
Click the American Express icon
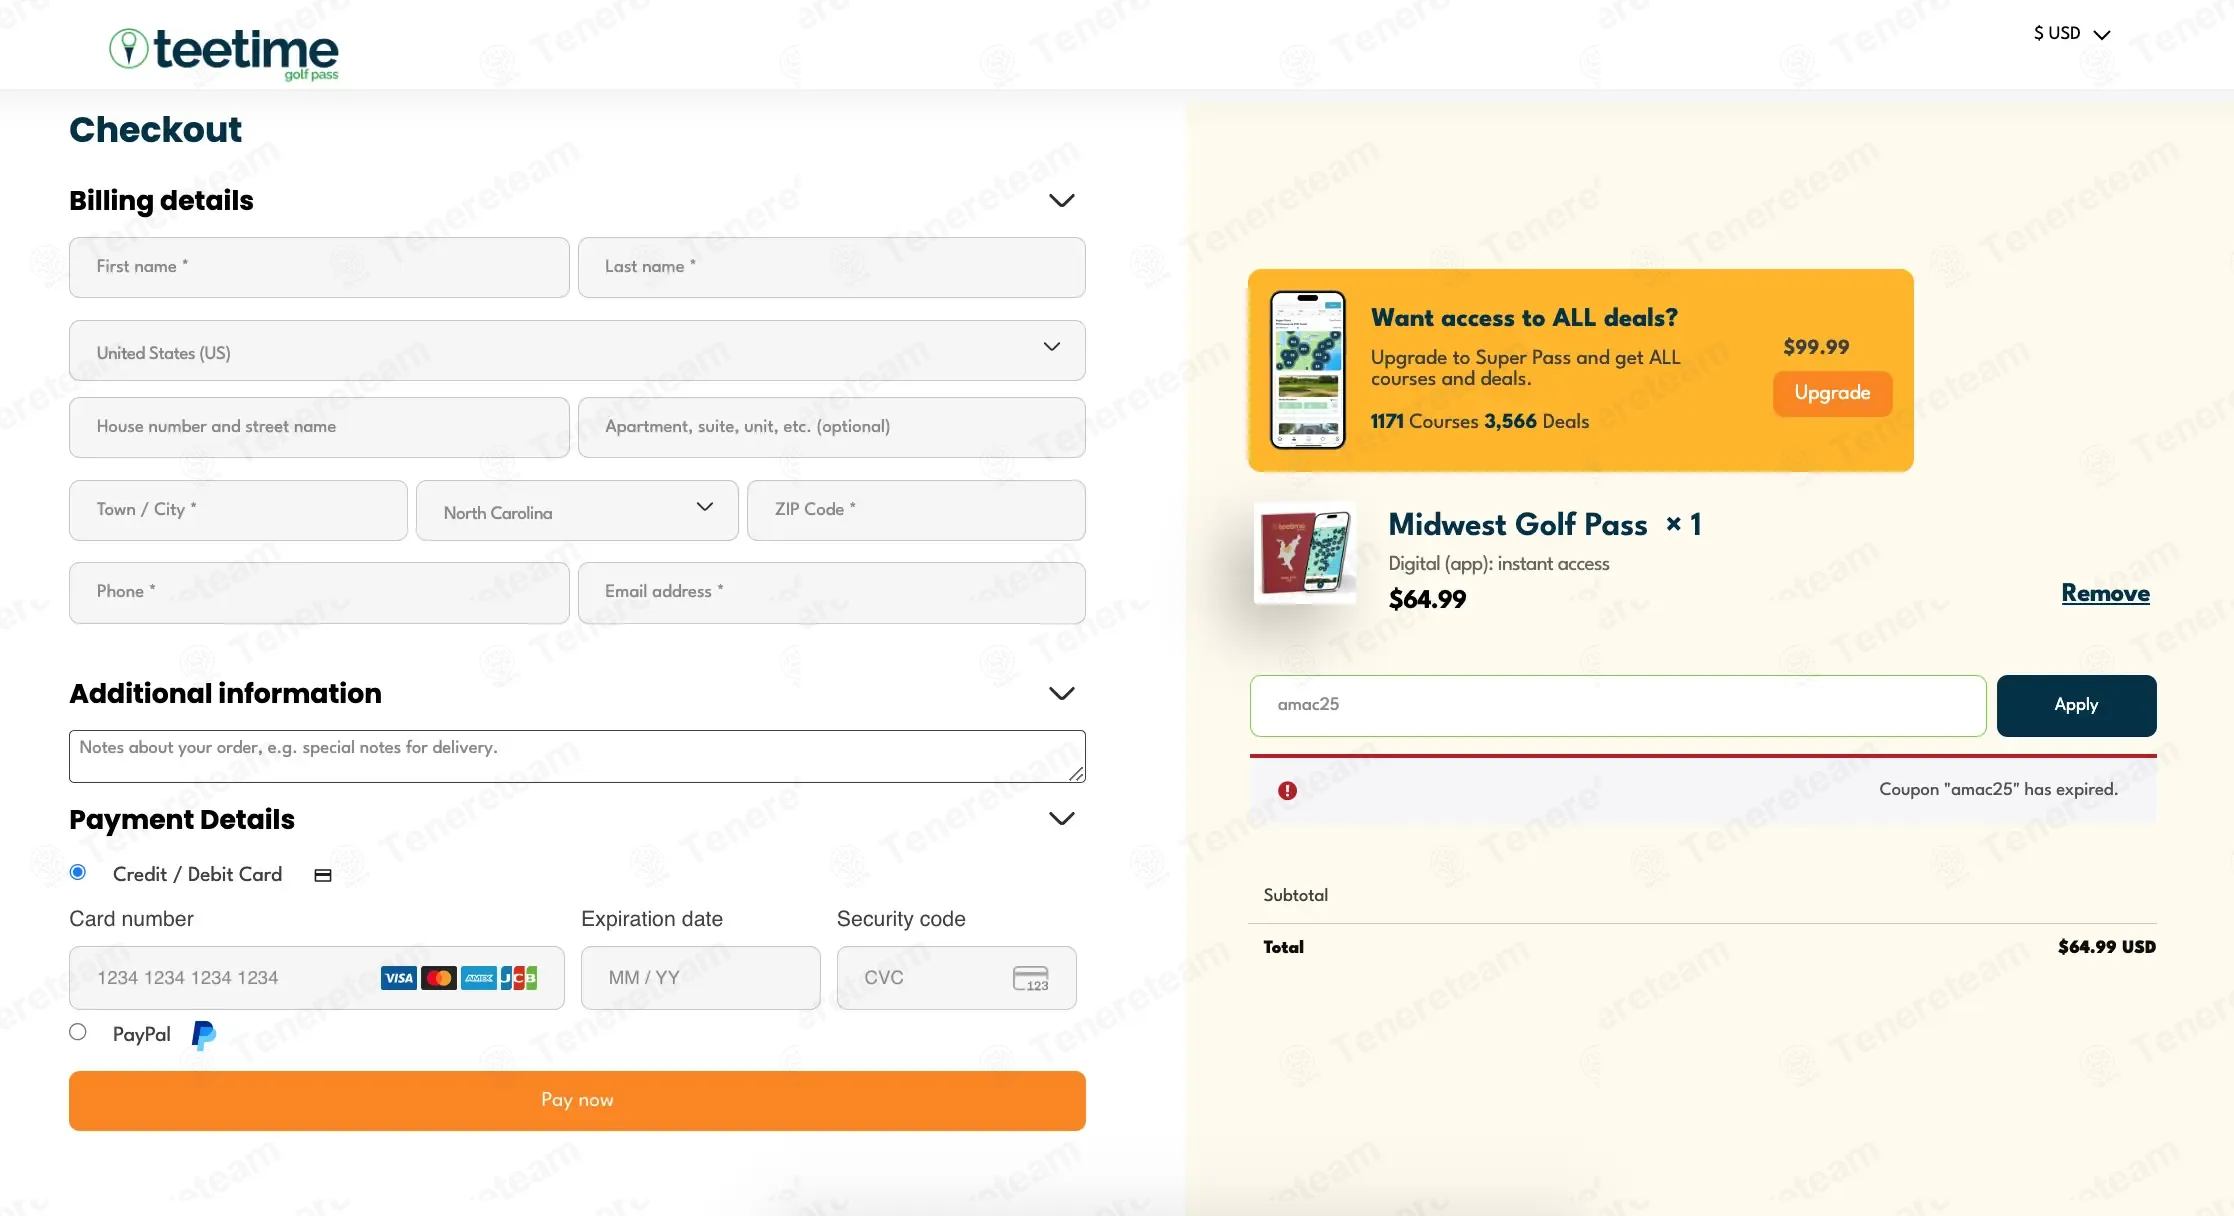(479, 978)
